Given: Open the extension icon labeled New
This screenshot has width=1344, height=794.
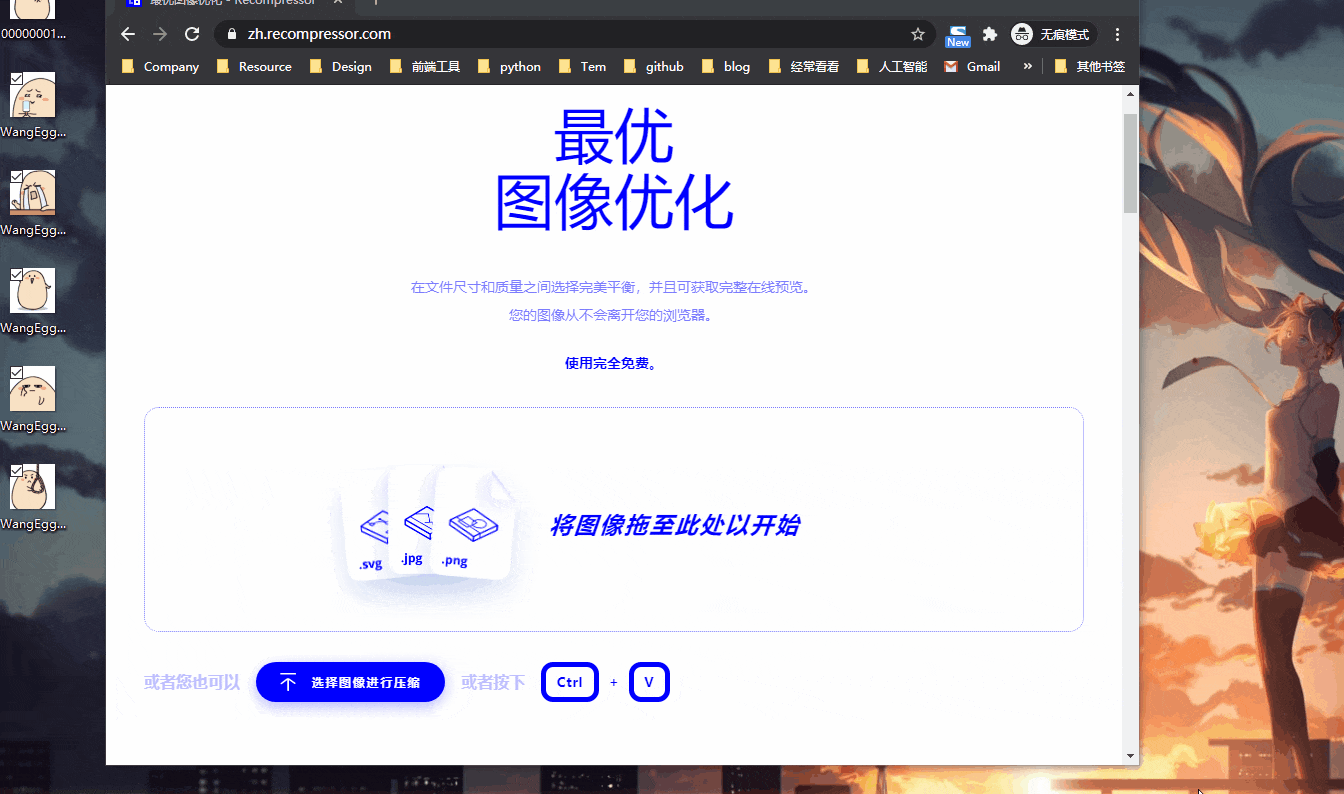Looking at the screenshot, I should coord(958,35).
